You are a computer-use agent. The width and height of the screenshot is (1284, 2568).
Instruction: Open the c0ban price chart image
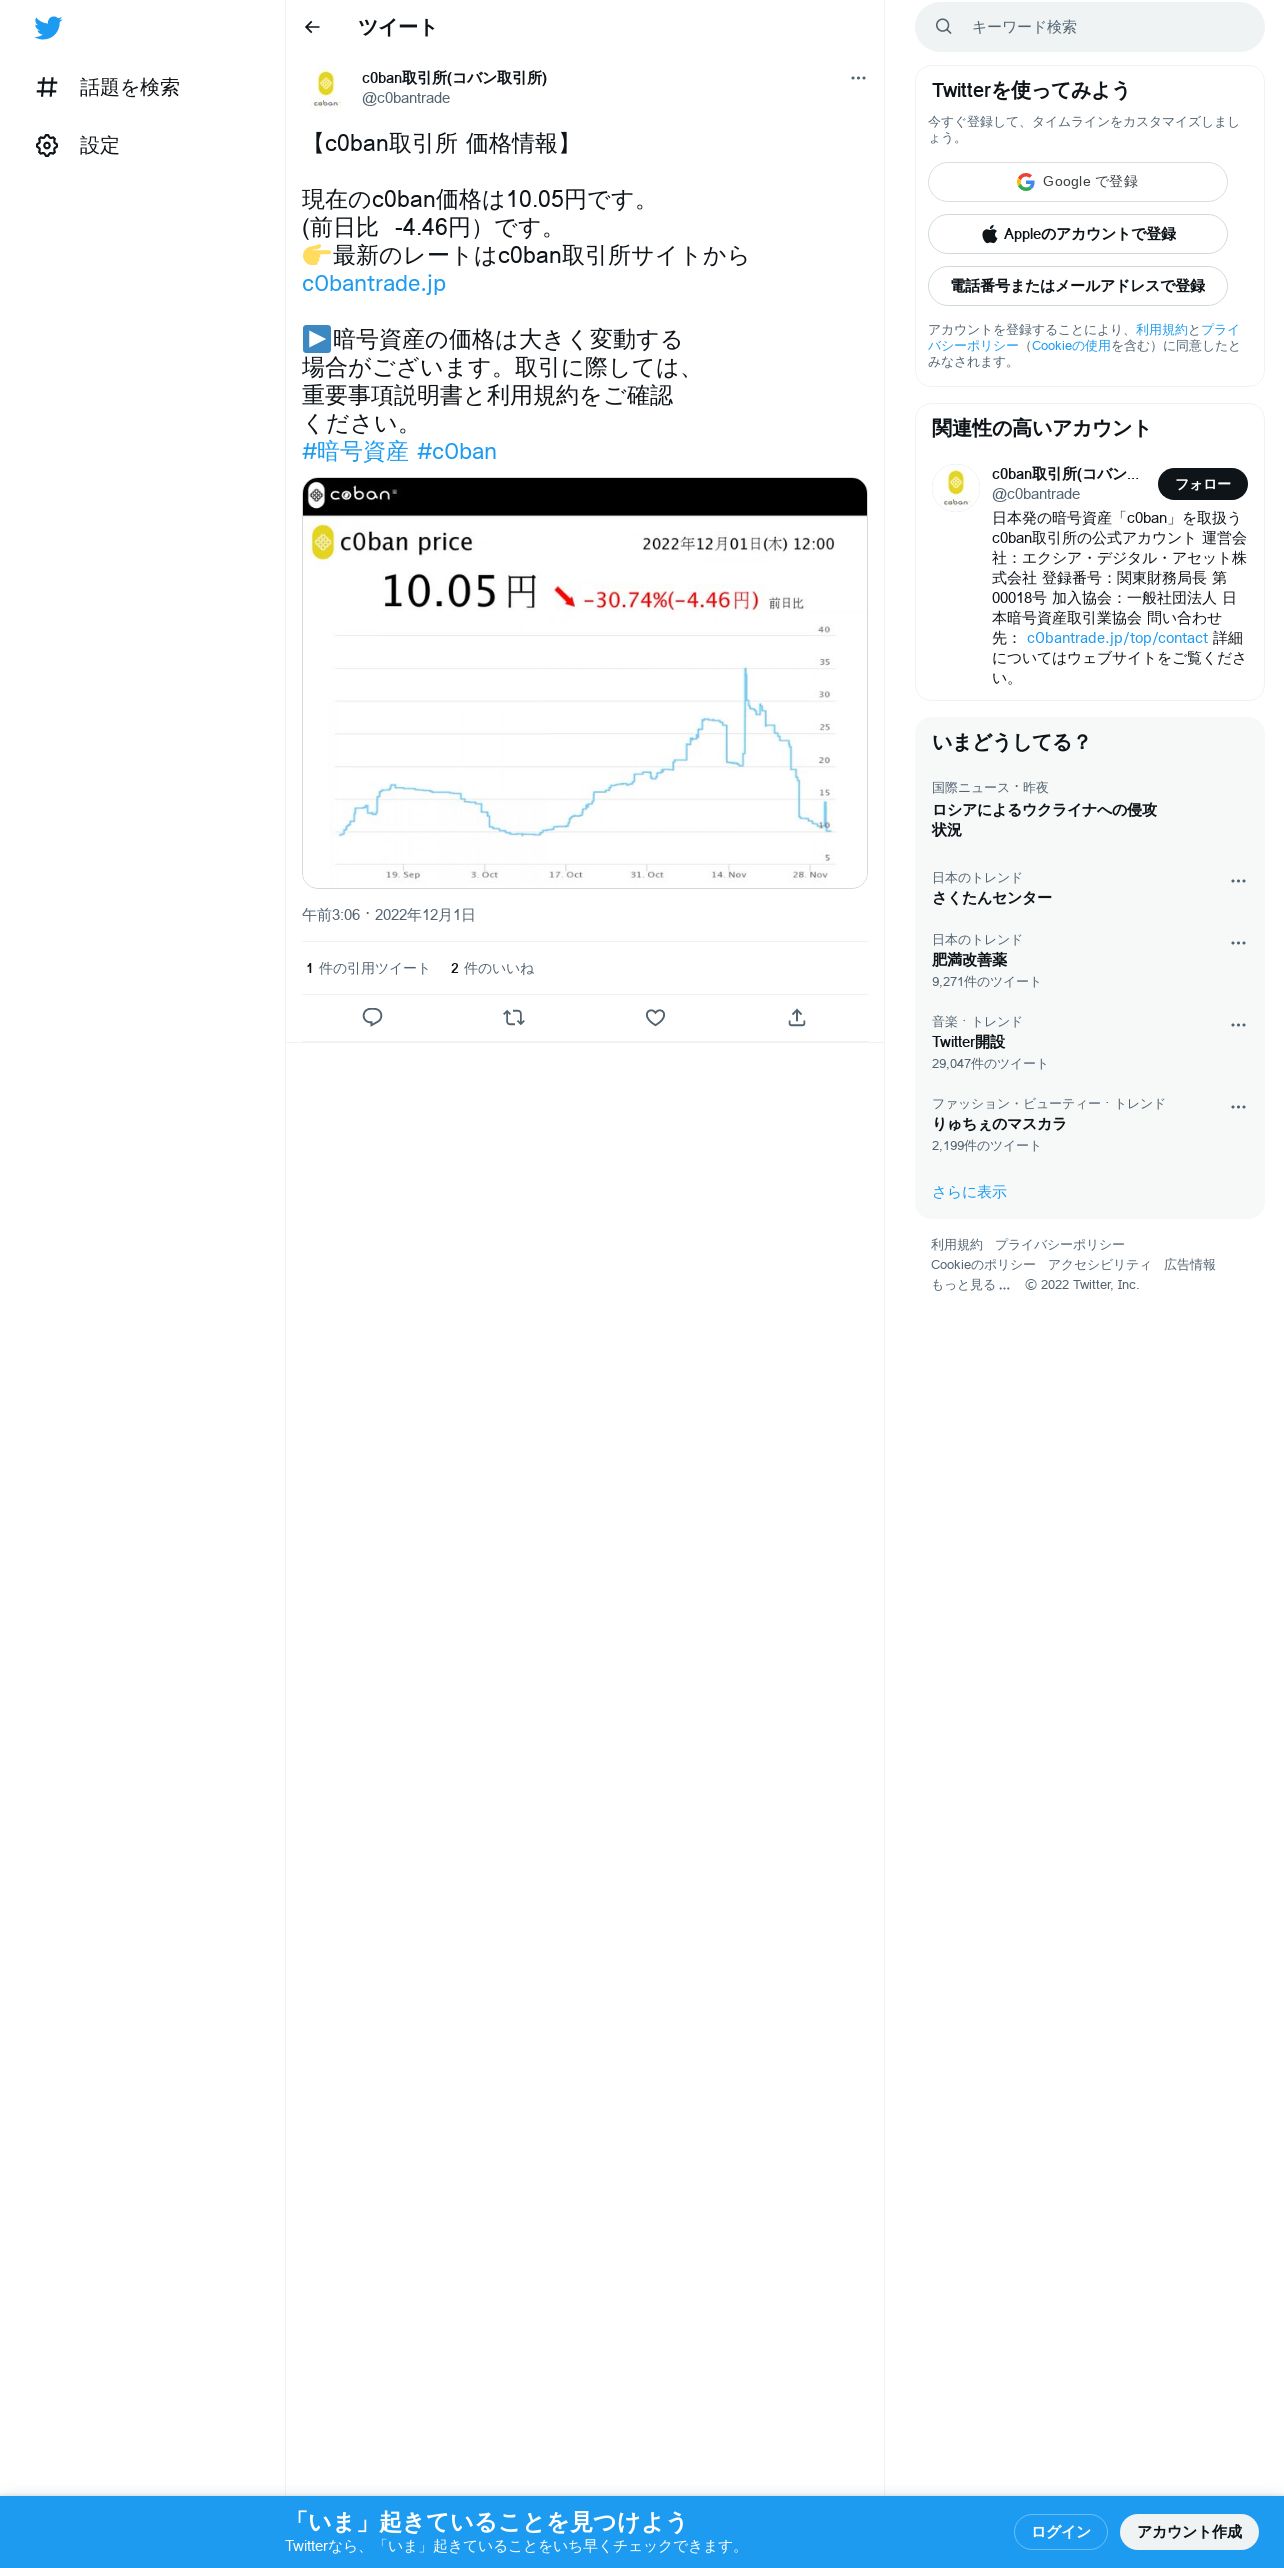point(585,683)
